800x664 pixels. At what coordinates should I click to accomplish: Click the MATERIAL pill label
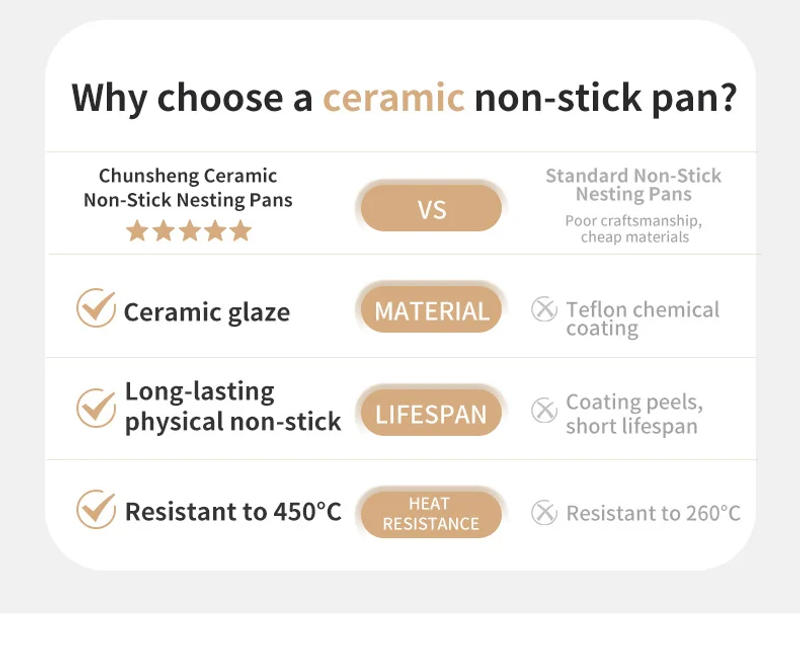pyautogui.click(x=431, y=311)
